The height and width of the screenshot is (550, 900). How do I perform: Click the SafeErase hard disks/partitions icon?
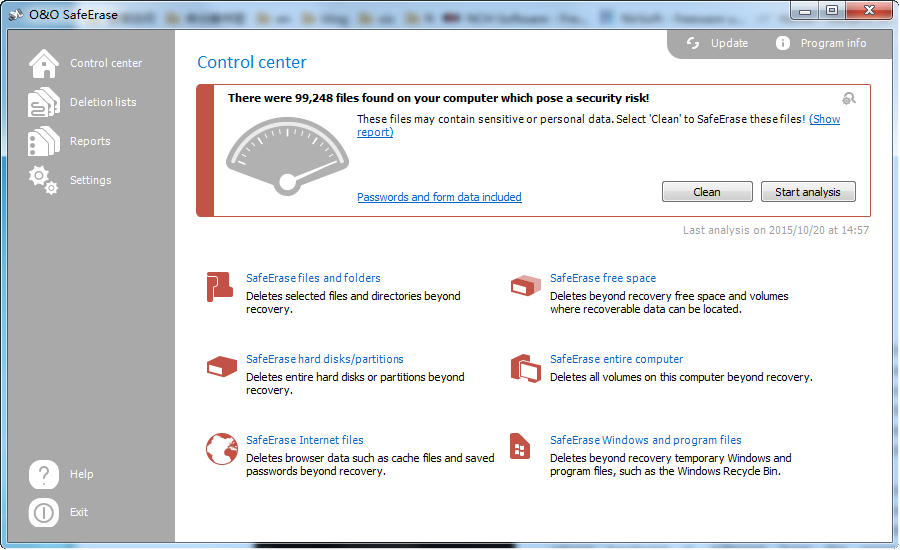tap(220, 367)
